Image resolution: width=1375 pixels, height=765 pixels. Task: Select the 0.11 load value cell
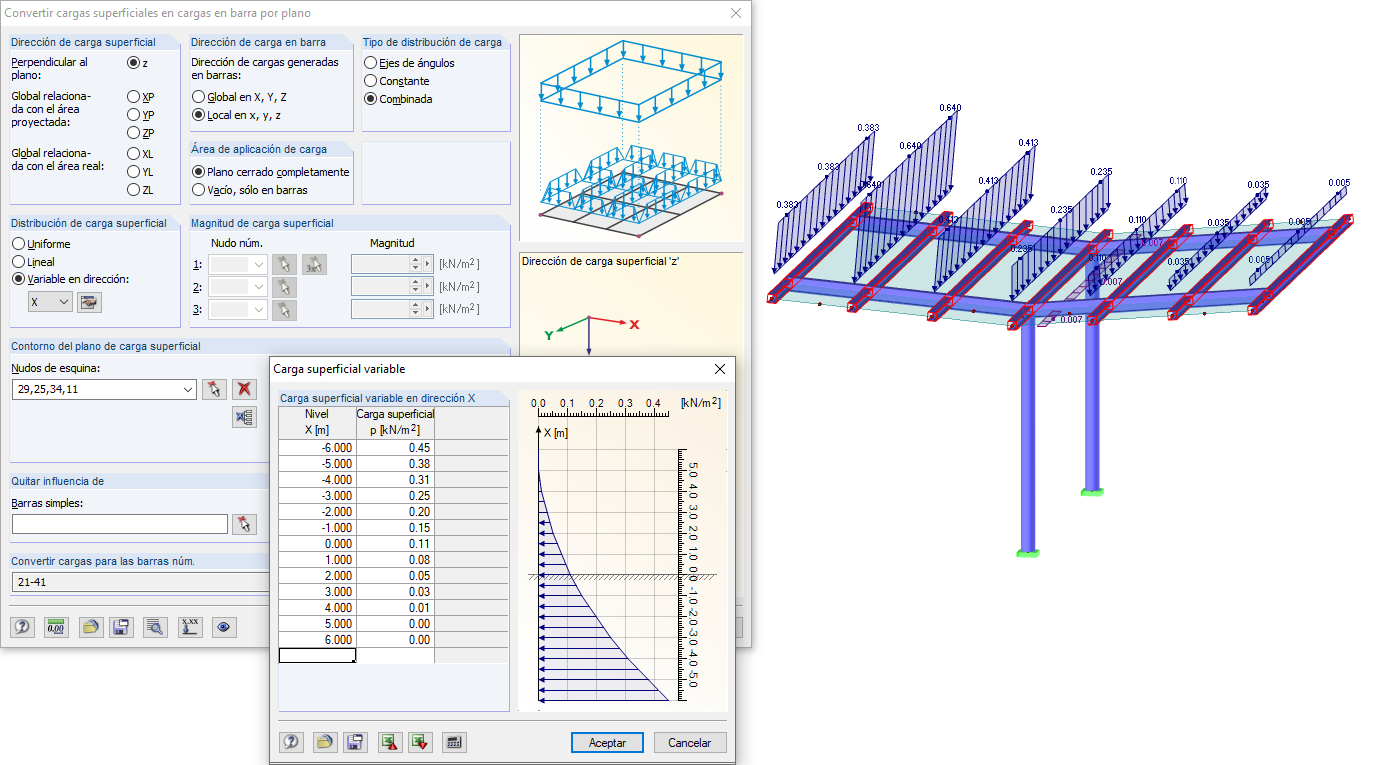395,544
